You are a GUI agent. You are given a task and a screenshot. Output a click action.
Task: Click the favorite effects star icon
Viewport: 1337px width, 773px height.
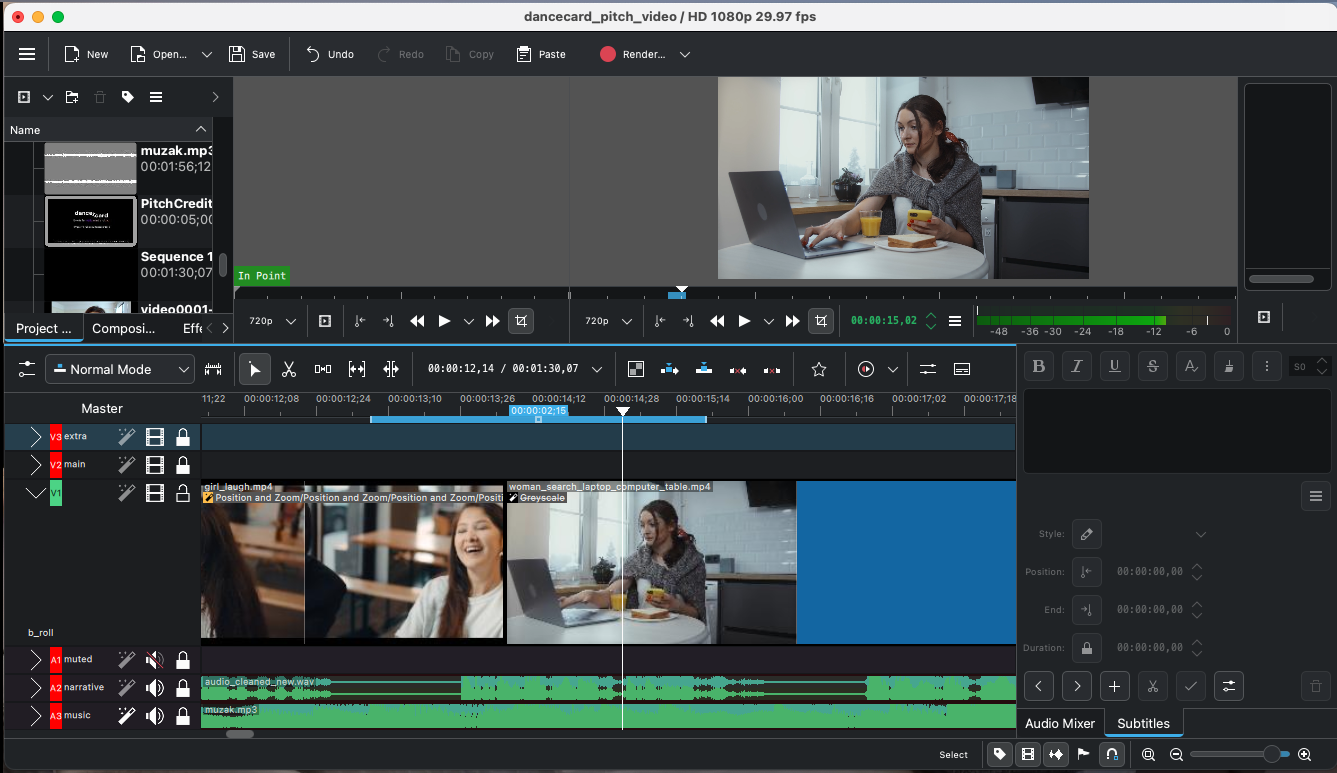(x=819, y=369)
